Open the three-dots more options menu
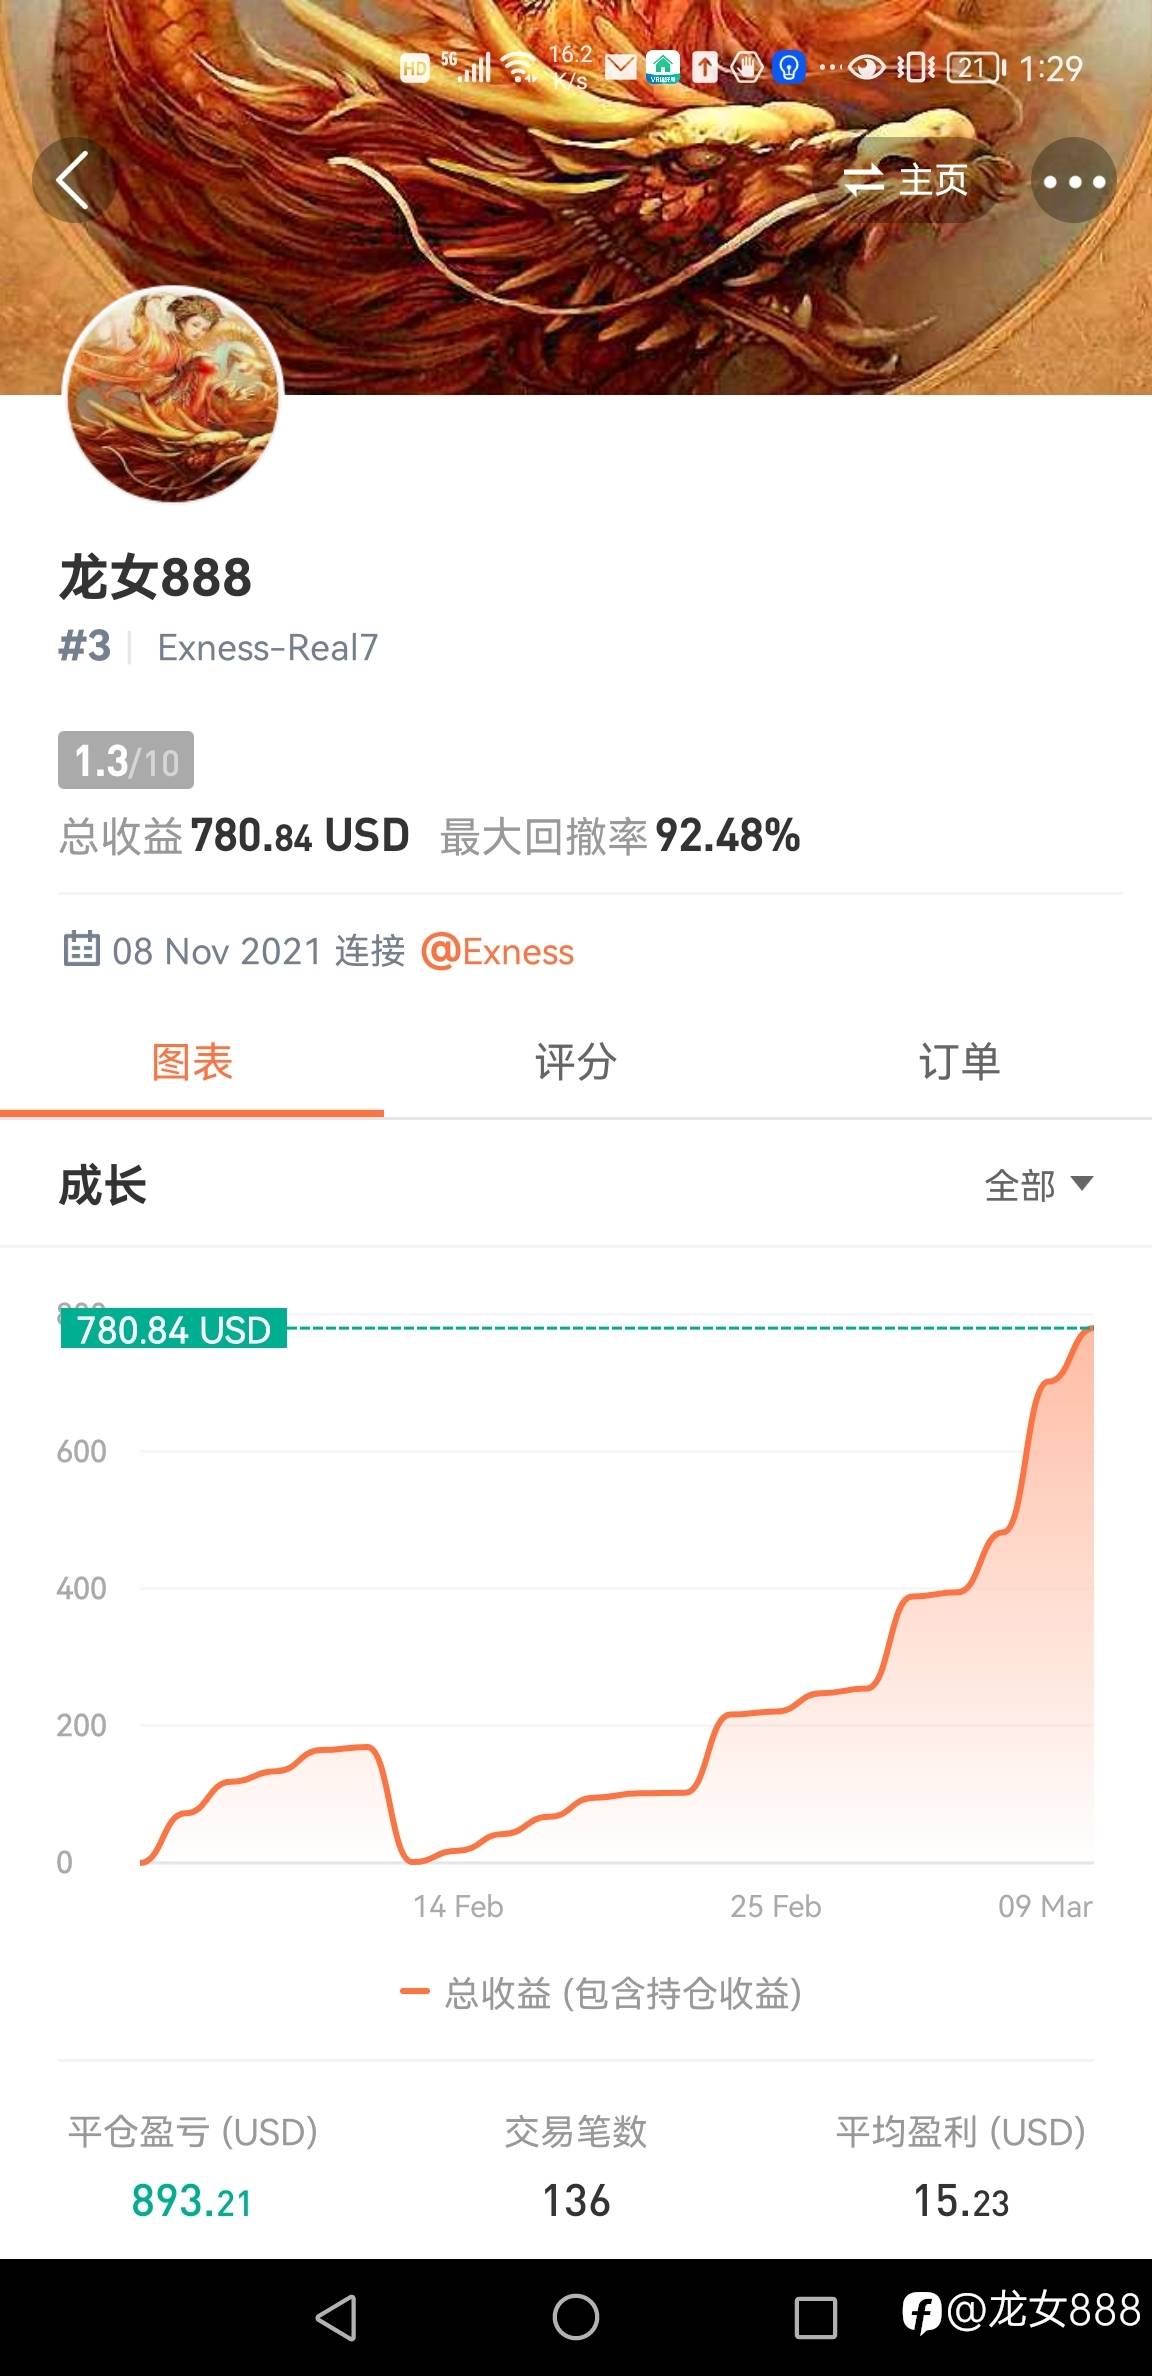 [1074, 181]
